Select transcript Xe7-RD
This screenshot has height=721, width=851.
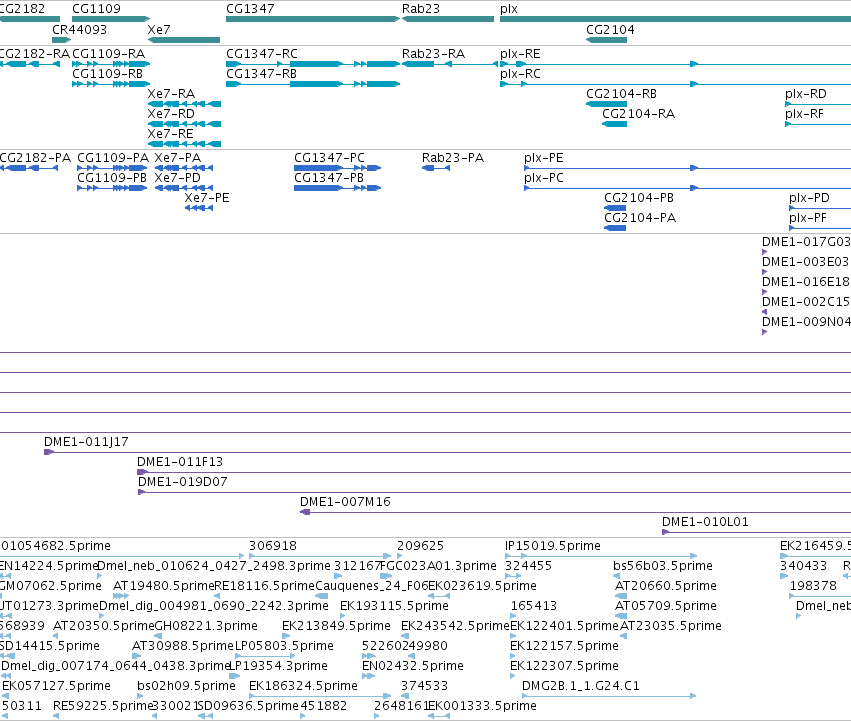click(x=184, y=124)
